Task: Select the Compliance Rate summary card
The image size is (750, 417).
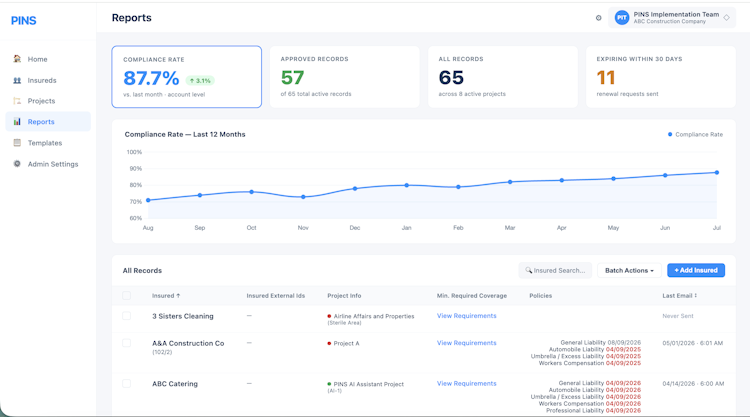Action: pyautogui.click(x=187, y=77)
